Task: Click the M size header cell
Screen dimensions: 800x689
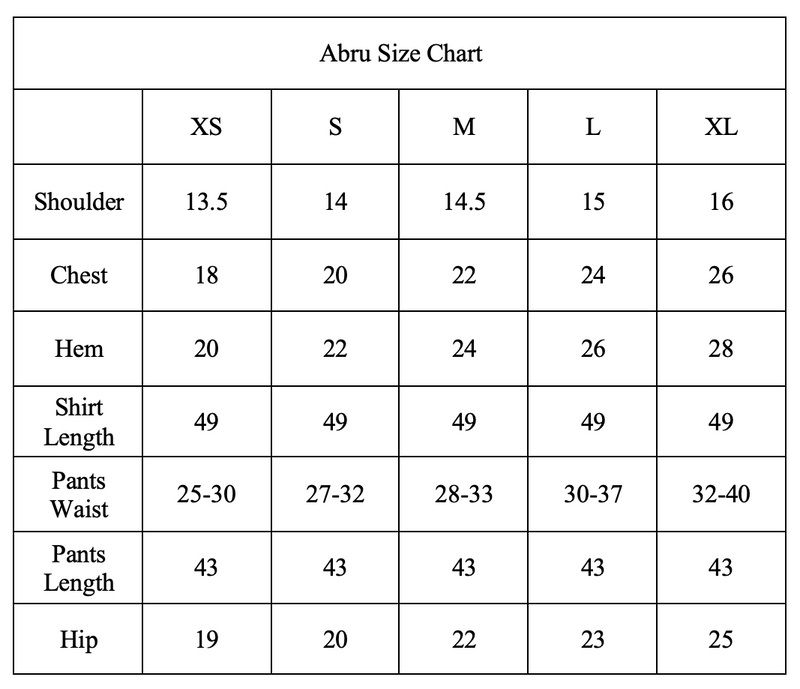Action: click(x=463, y=127)
